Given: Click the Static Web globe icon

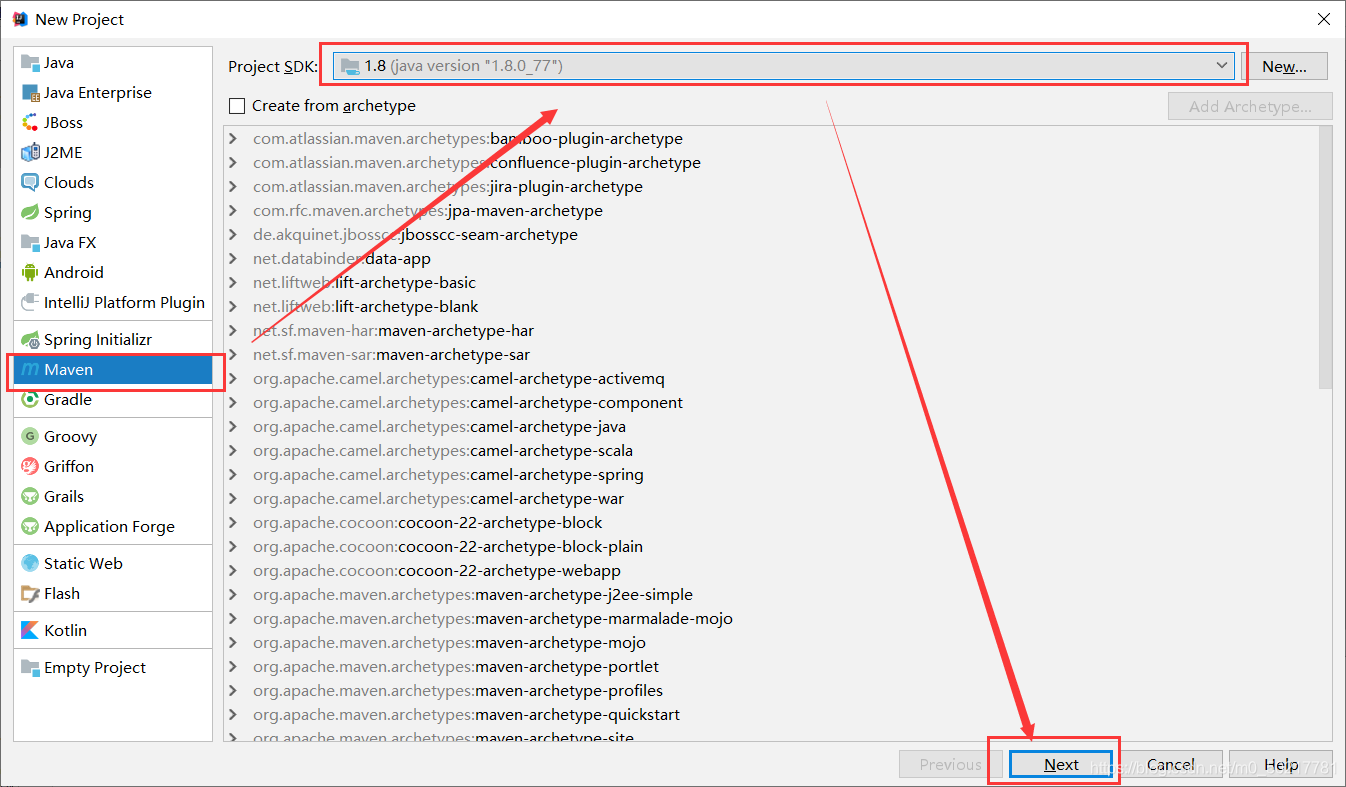Looking at the screenshot, I should [29, 564].
